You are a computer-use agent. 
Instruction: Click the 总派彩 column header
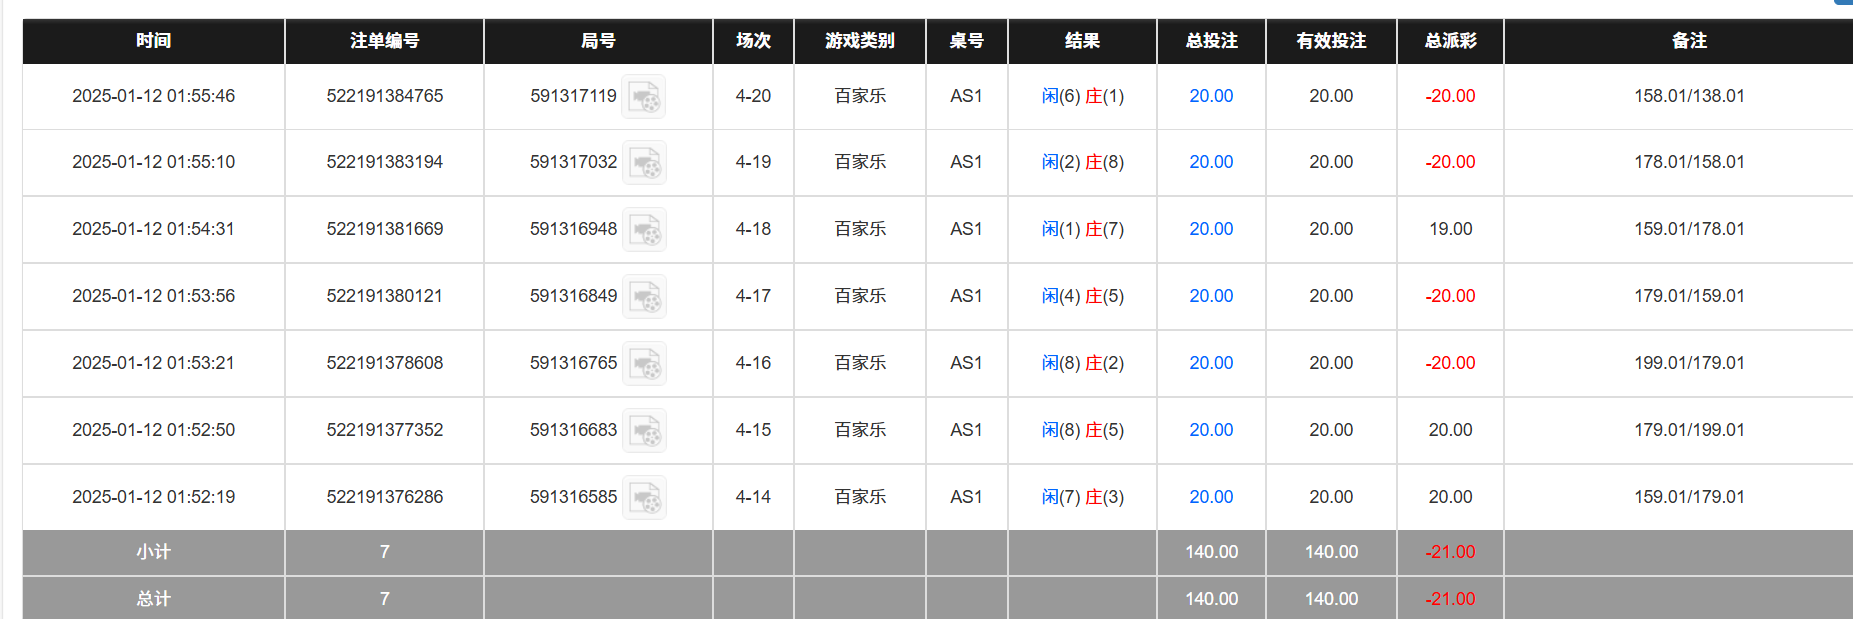(x=1450, y=41)
